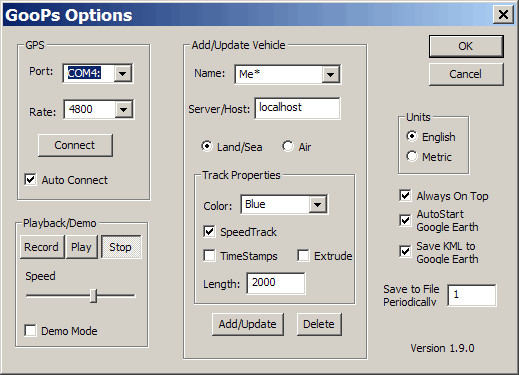Enable the Demo Mode checkbox
The width and height of the screenshot is (519, 375).
(30, 331)
